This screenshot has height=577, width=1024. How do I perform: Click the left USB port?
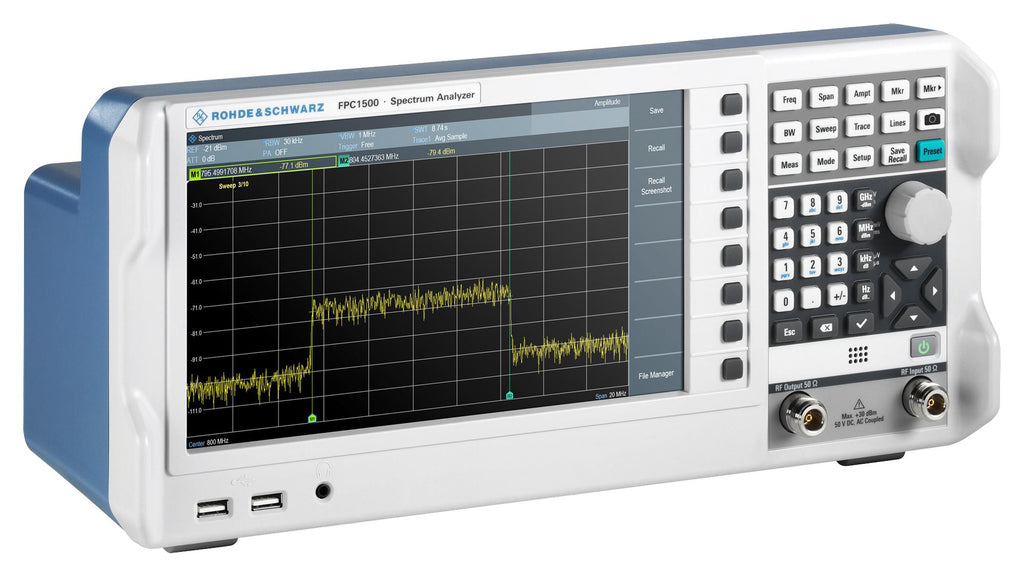pos(214,508)
